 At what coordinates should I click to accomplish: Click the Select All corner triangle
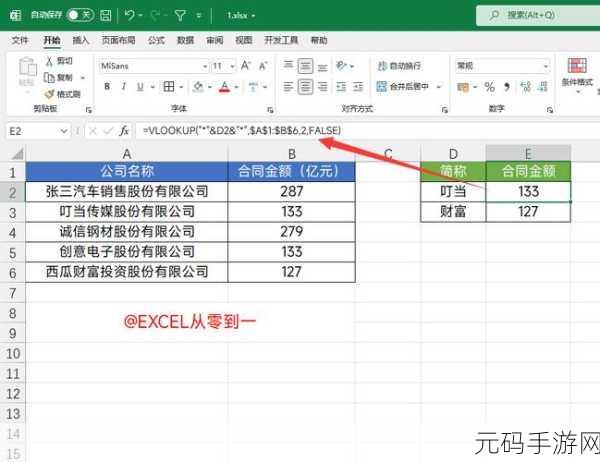[x=17, y=153]
